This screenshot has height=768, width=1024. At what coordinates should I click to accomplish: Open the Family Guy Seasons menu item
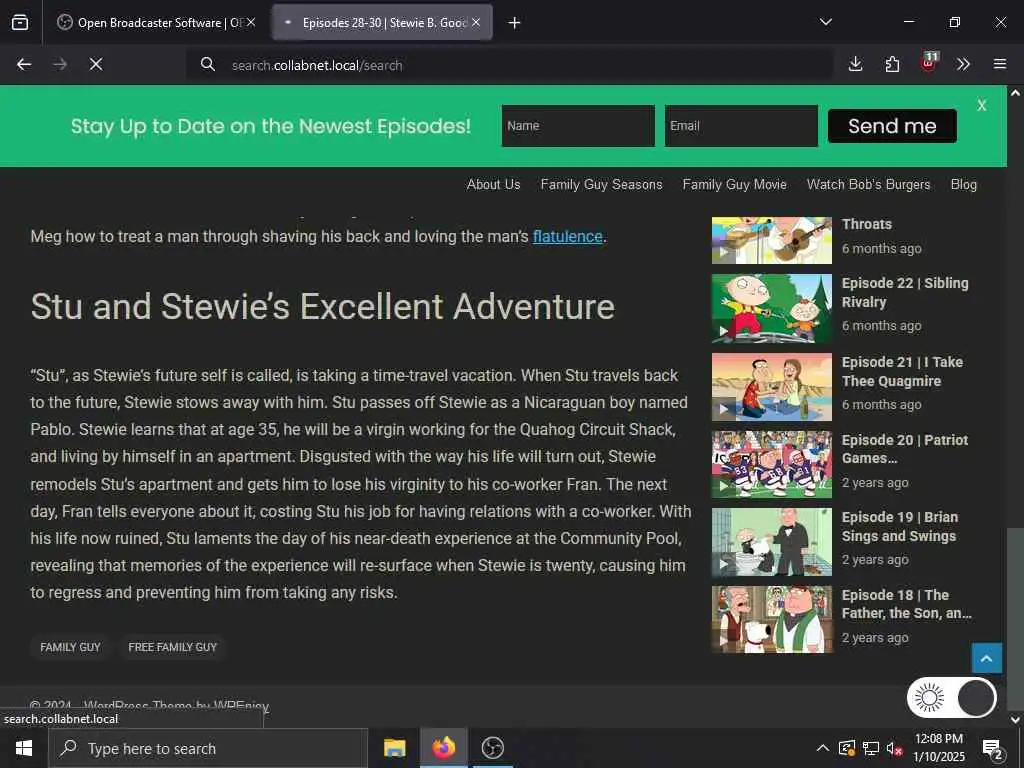pos(601,184)
